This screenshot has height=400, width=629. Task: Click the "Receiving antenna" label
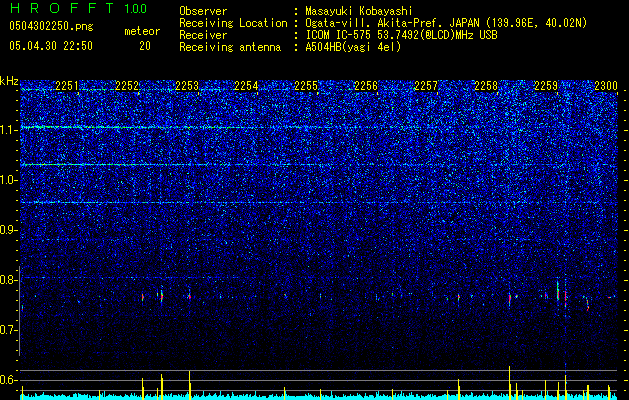coord(230,47)
